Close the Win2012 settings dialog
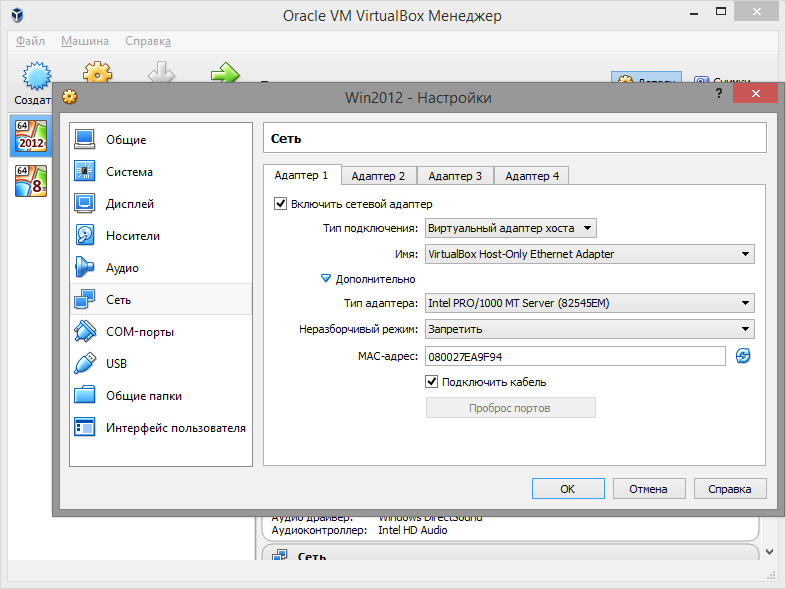786x589 pixels. 756,93
